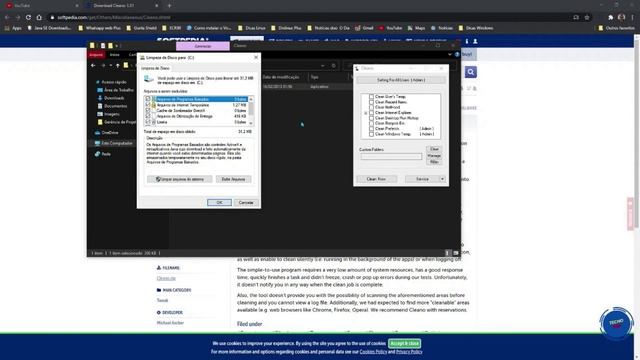Click OK in Disk Cleanup dialog
This screenshot has height=360, width=640.
219,202
